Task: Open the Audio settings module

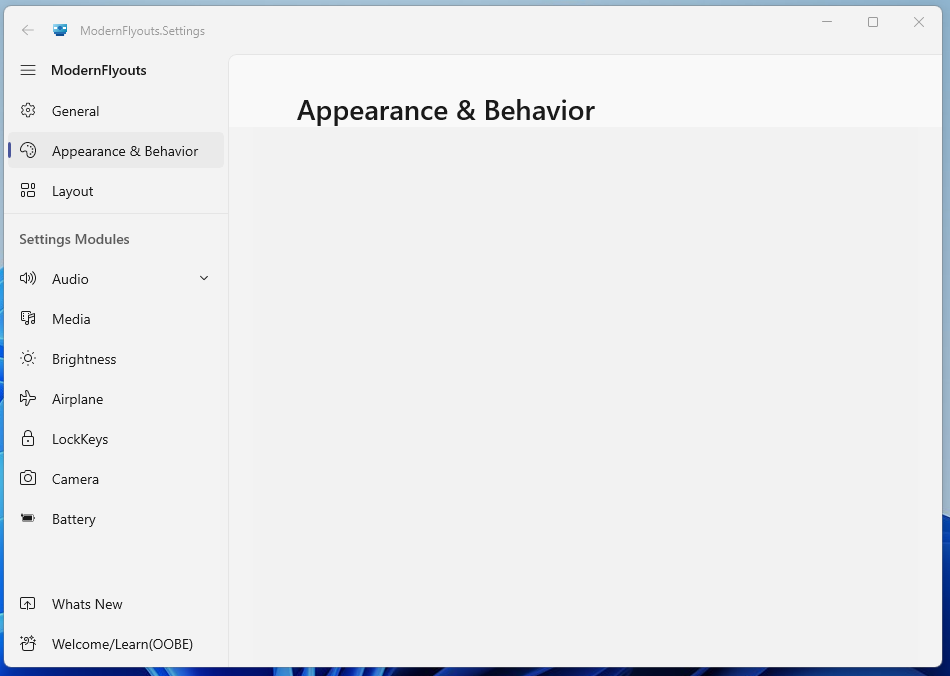Action: pos(116,279)
